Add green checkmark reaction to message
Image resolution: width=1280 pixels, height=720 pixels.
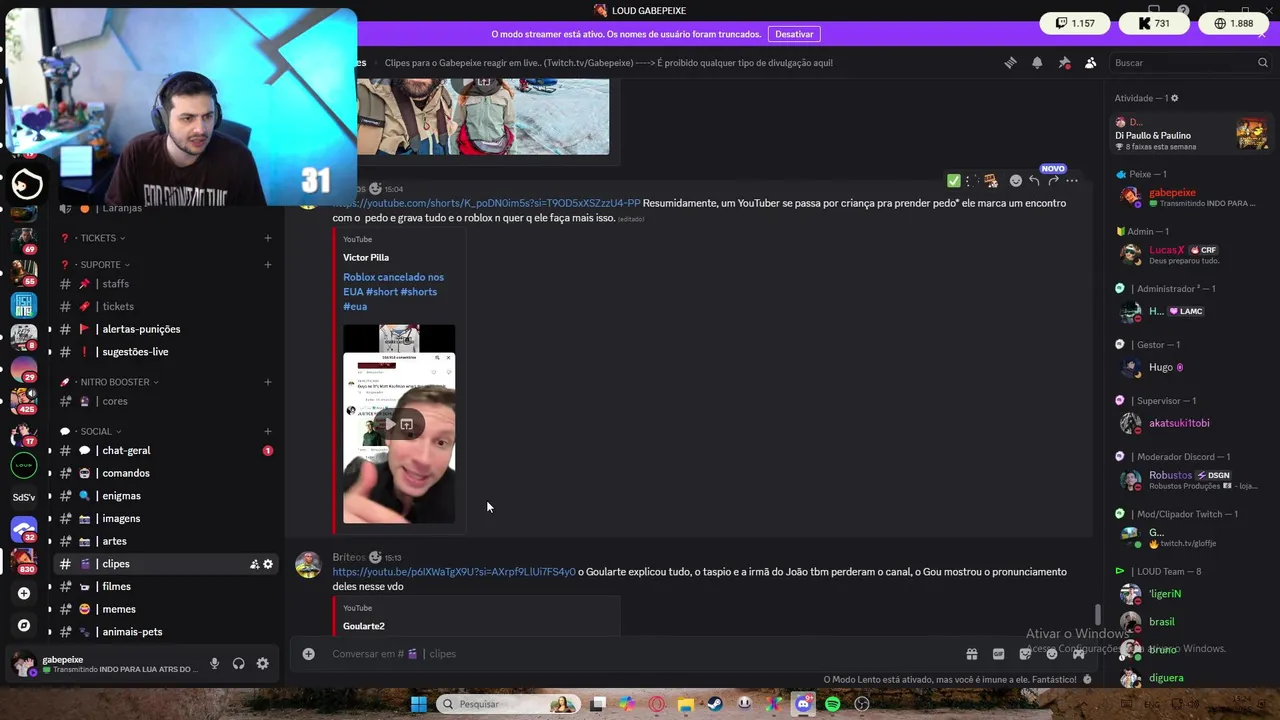pyautogui.click(x=954, y=181)
